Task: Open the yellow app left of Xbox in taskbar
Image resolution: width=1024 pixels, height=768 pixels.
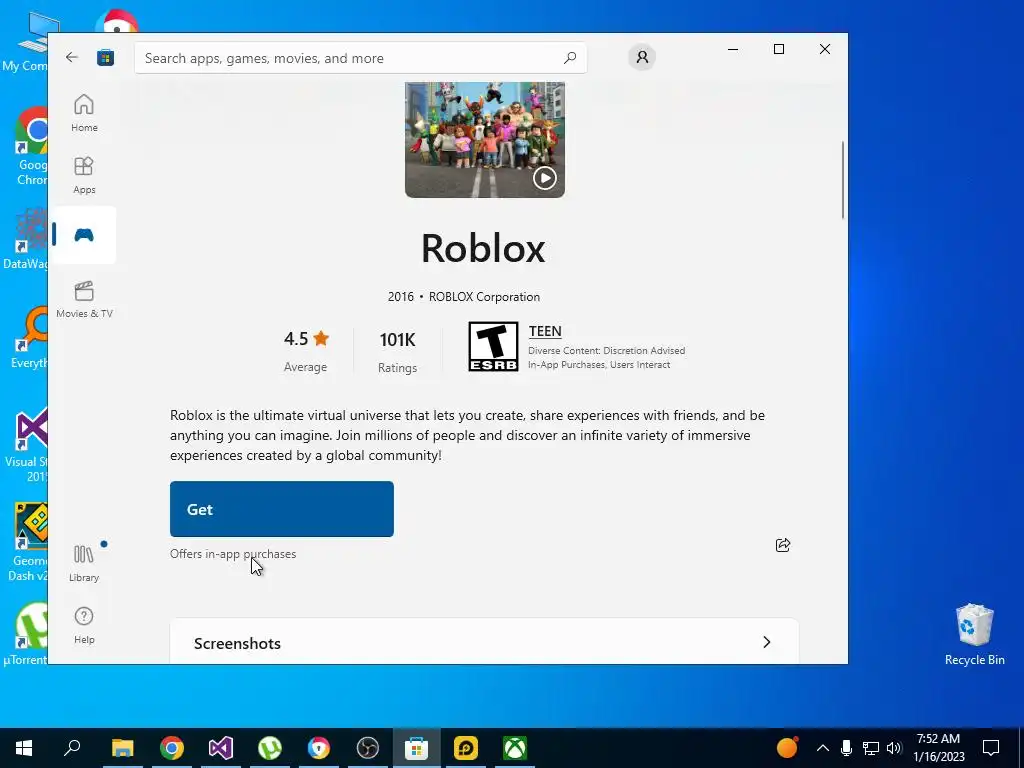Action: click(466, 748)
